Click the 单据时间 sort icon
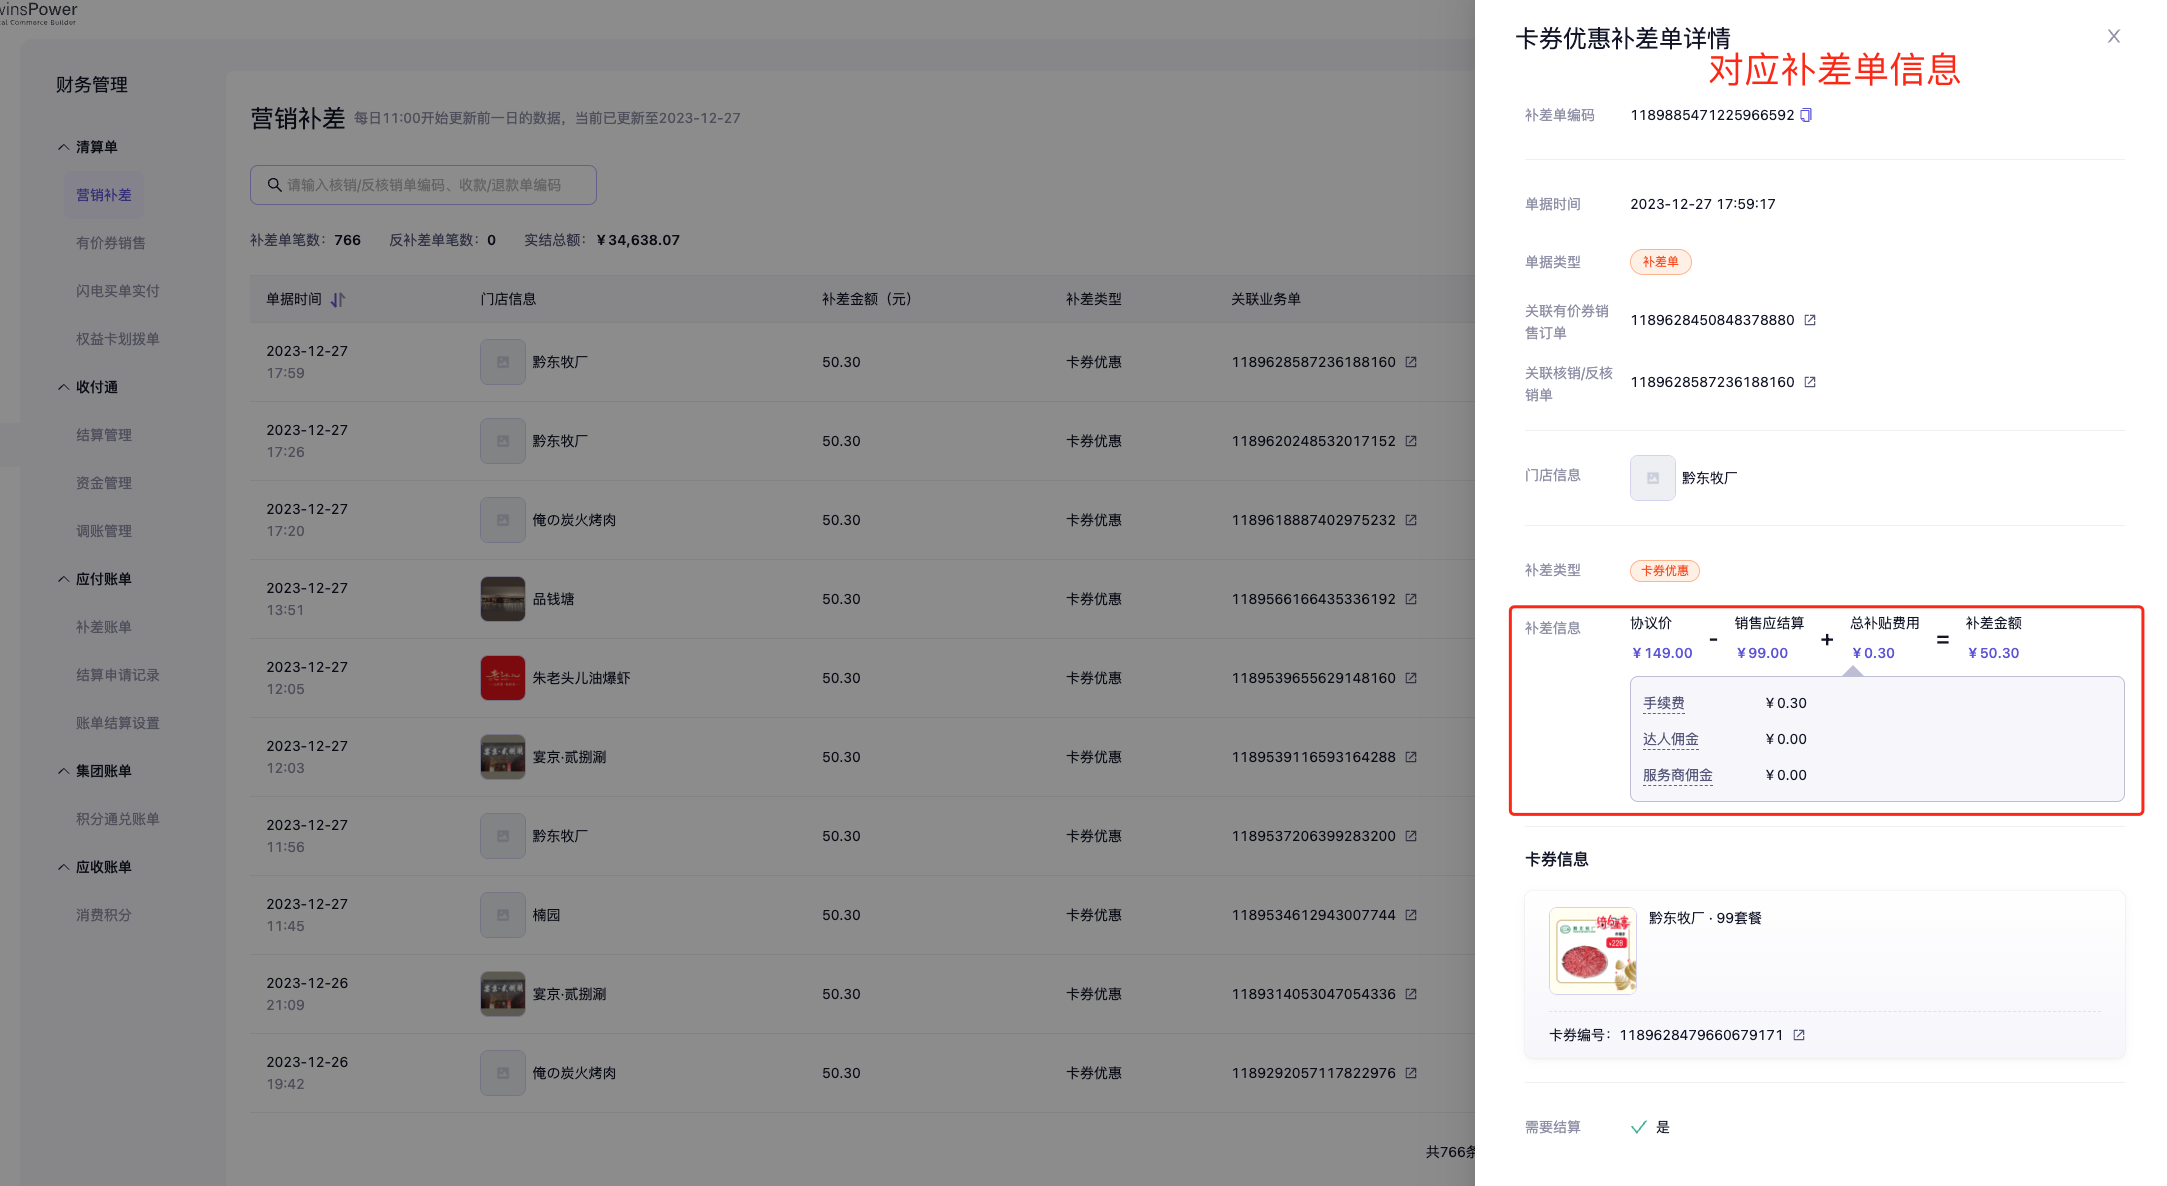 click(x=338, y=299)
